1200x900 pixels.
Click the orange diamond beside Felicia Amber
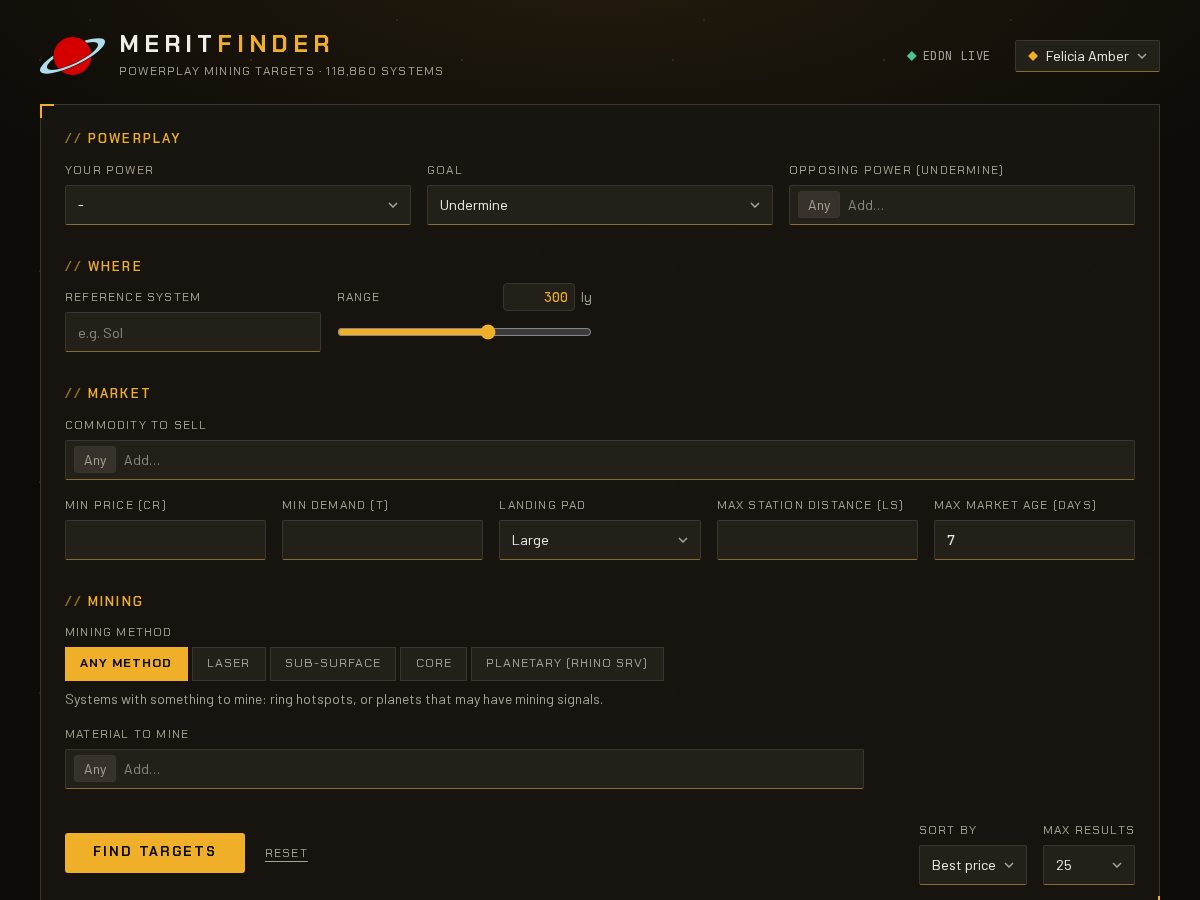click(x=1033, y=56)
